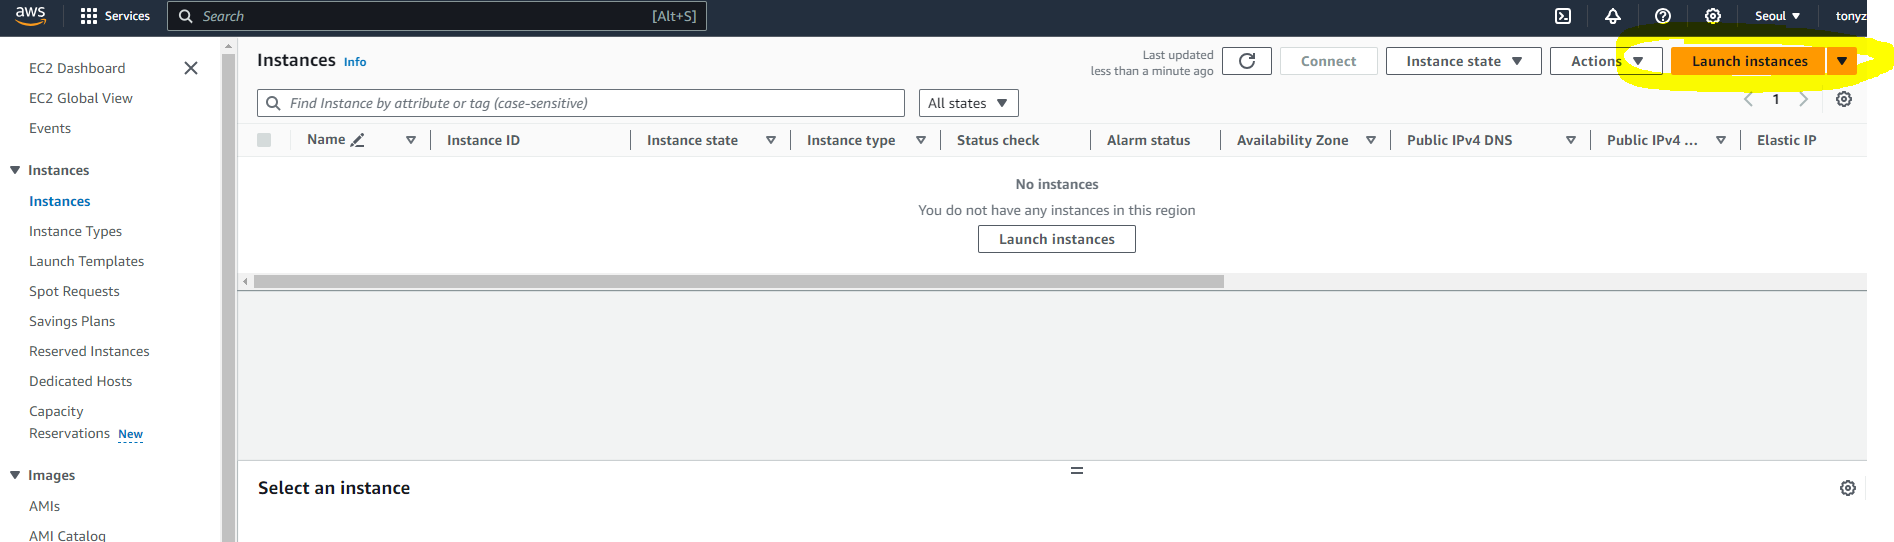The width and height of the screenshot is (1894, 542).
Task: Collapse the Instances sidebar section
Action: (x=15, y=170)
